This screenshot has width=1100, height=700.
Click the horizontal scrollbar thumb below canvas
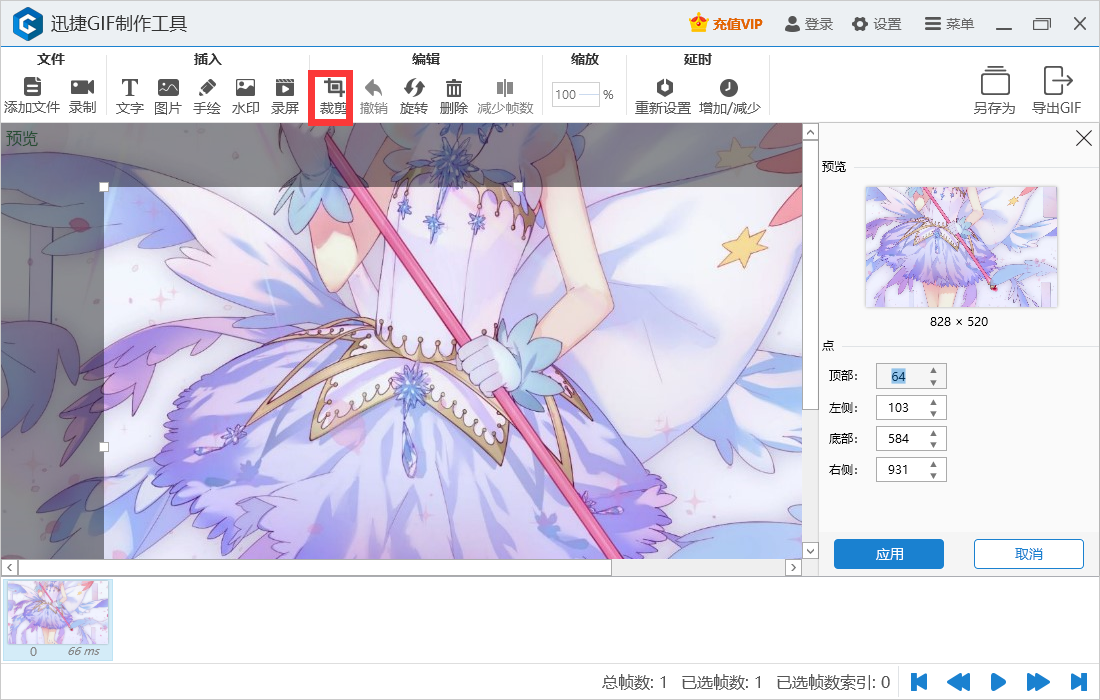pos(315,567)
